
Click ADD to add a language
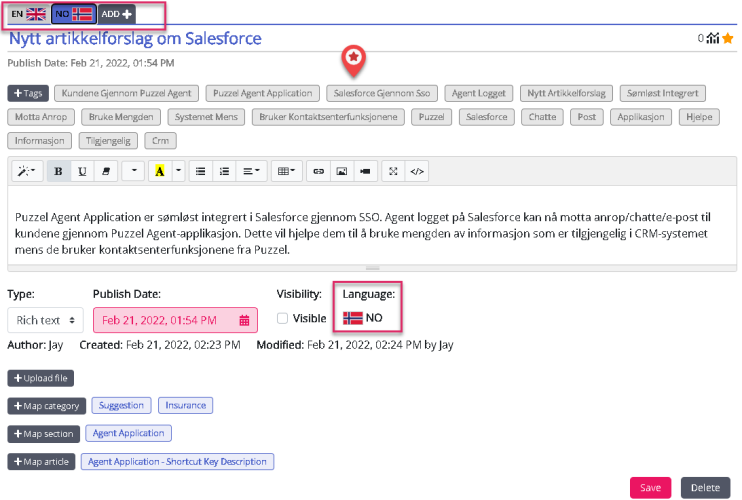coord(116,14)
